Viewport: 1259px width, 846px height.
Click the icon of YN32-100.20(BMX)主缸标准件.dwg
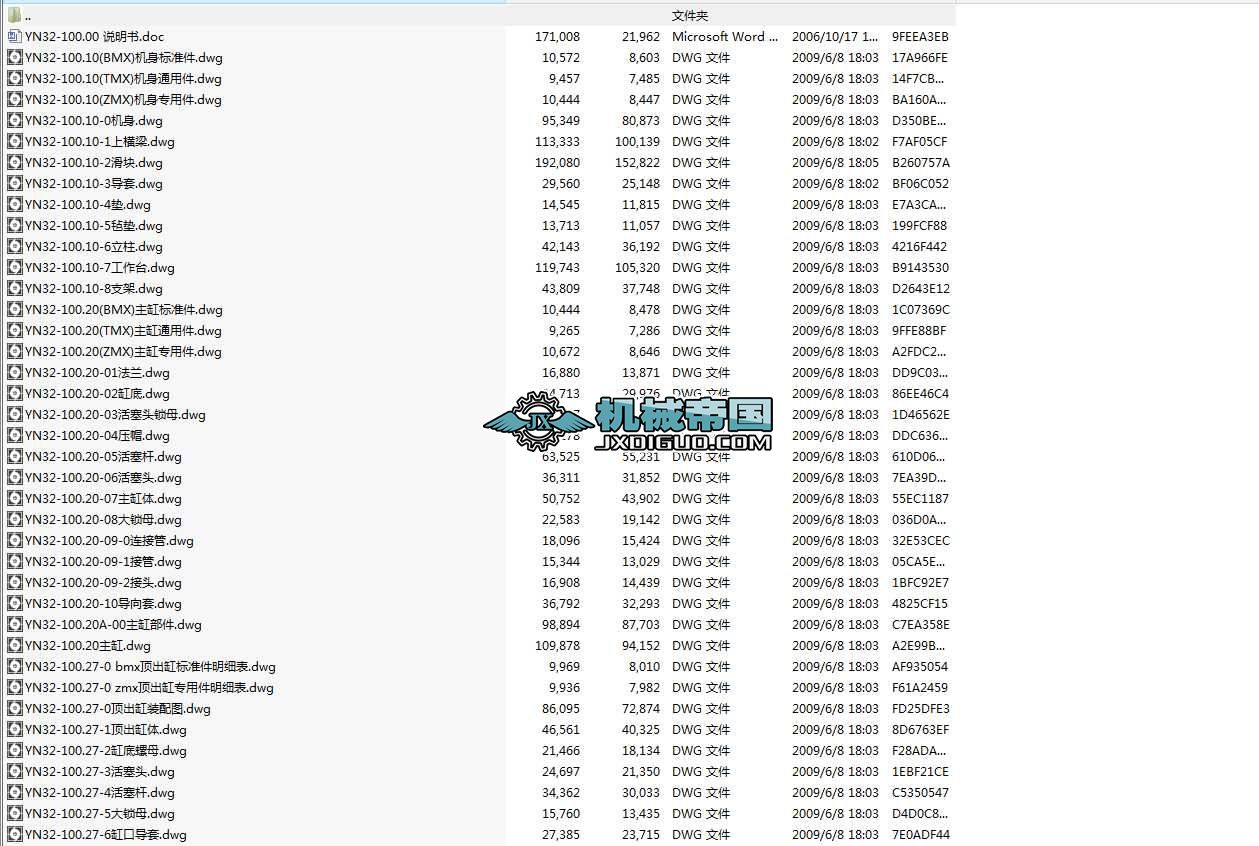tap(14, 309)
